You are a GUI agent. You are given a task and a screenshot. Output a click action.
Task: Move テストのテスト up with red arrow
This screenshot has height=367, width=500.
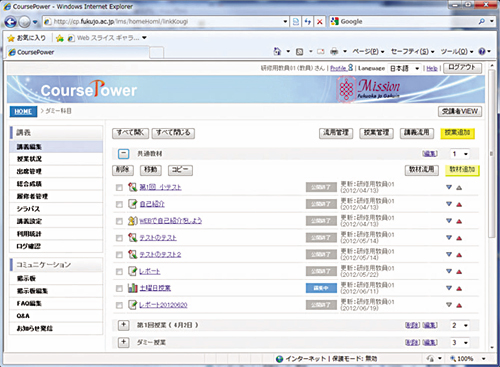(x=459, y=238)
